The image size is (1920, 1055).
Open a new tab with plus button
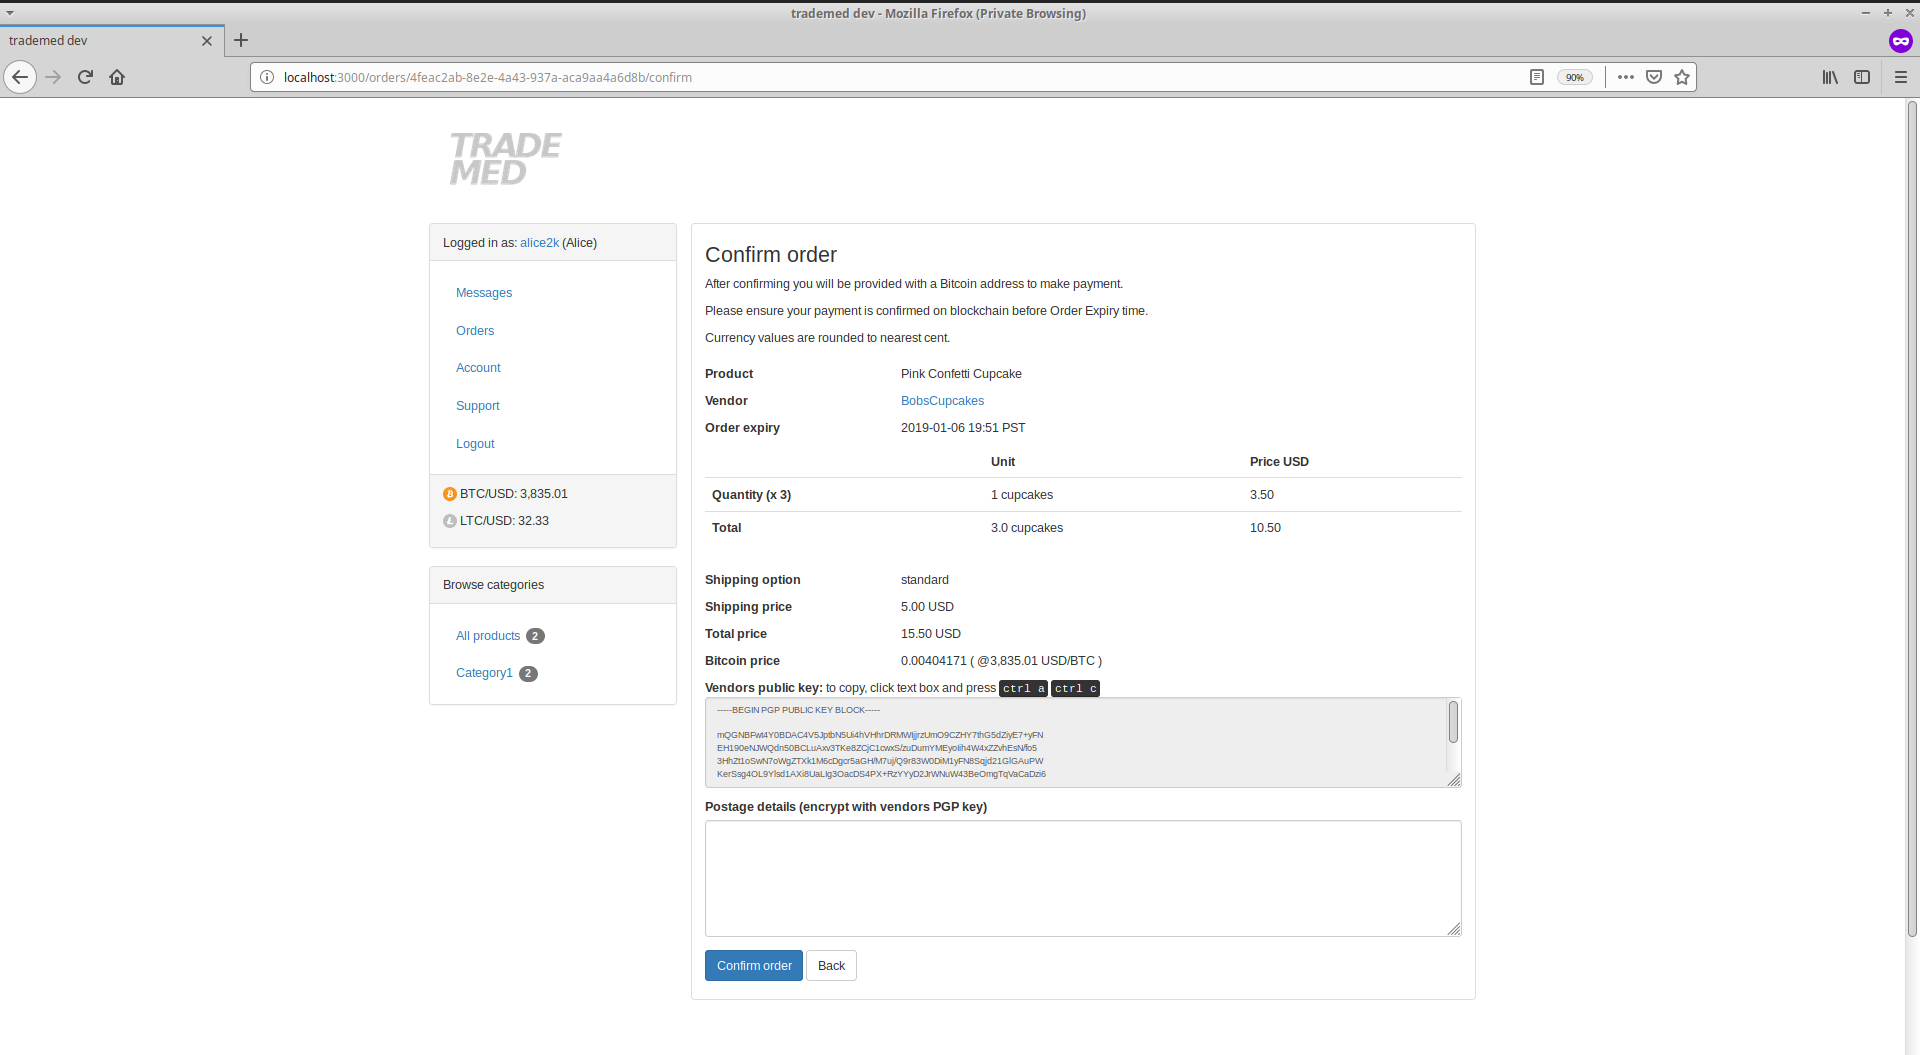[x=241, y=40]
